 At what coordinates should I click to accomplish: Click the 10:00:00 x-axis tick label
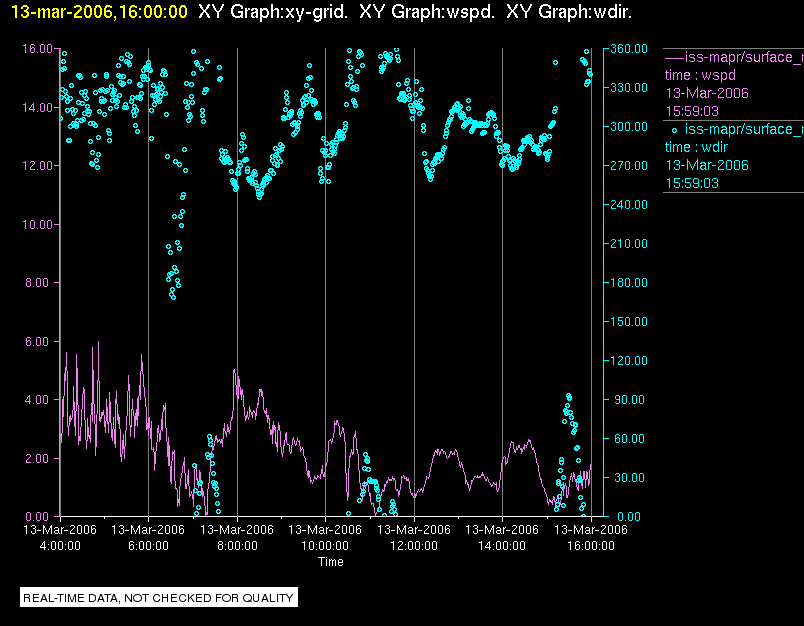point(325,546)
